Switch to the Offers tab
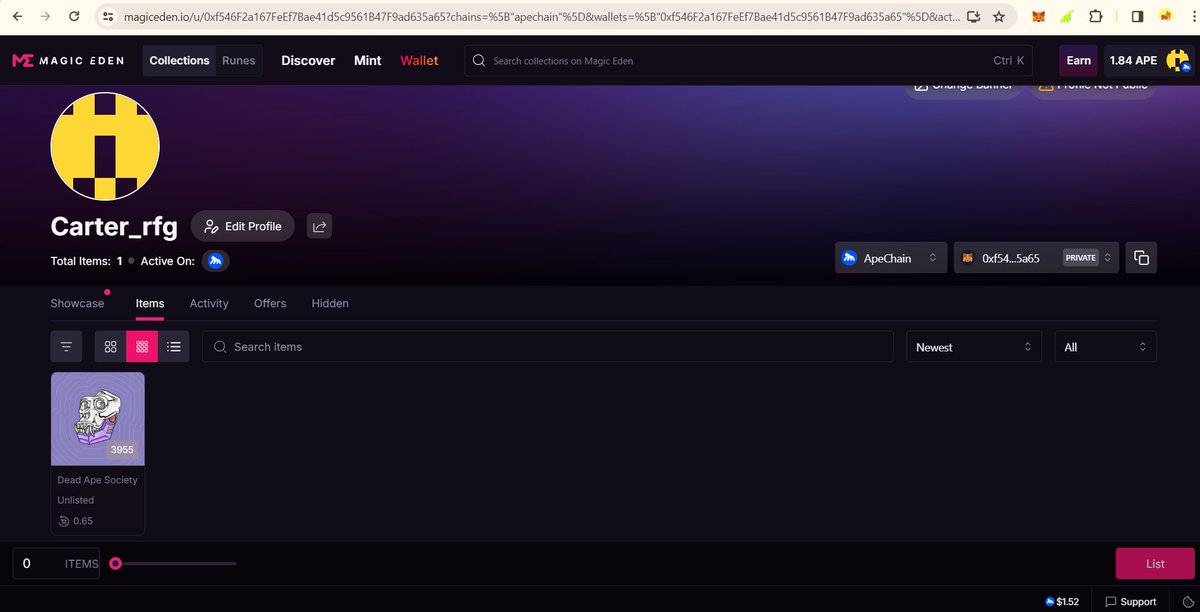The image size is (1200, 612). (270, 303)
